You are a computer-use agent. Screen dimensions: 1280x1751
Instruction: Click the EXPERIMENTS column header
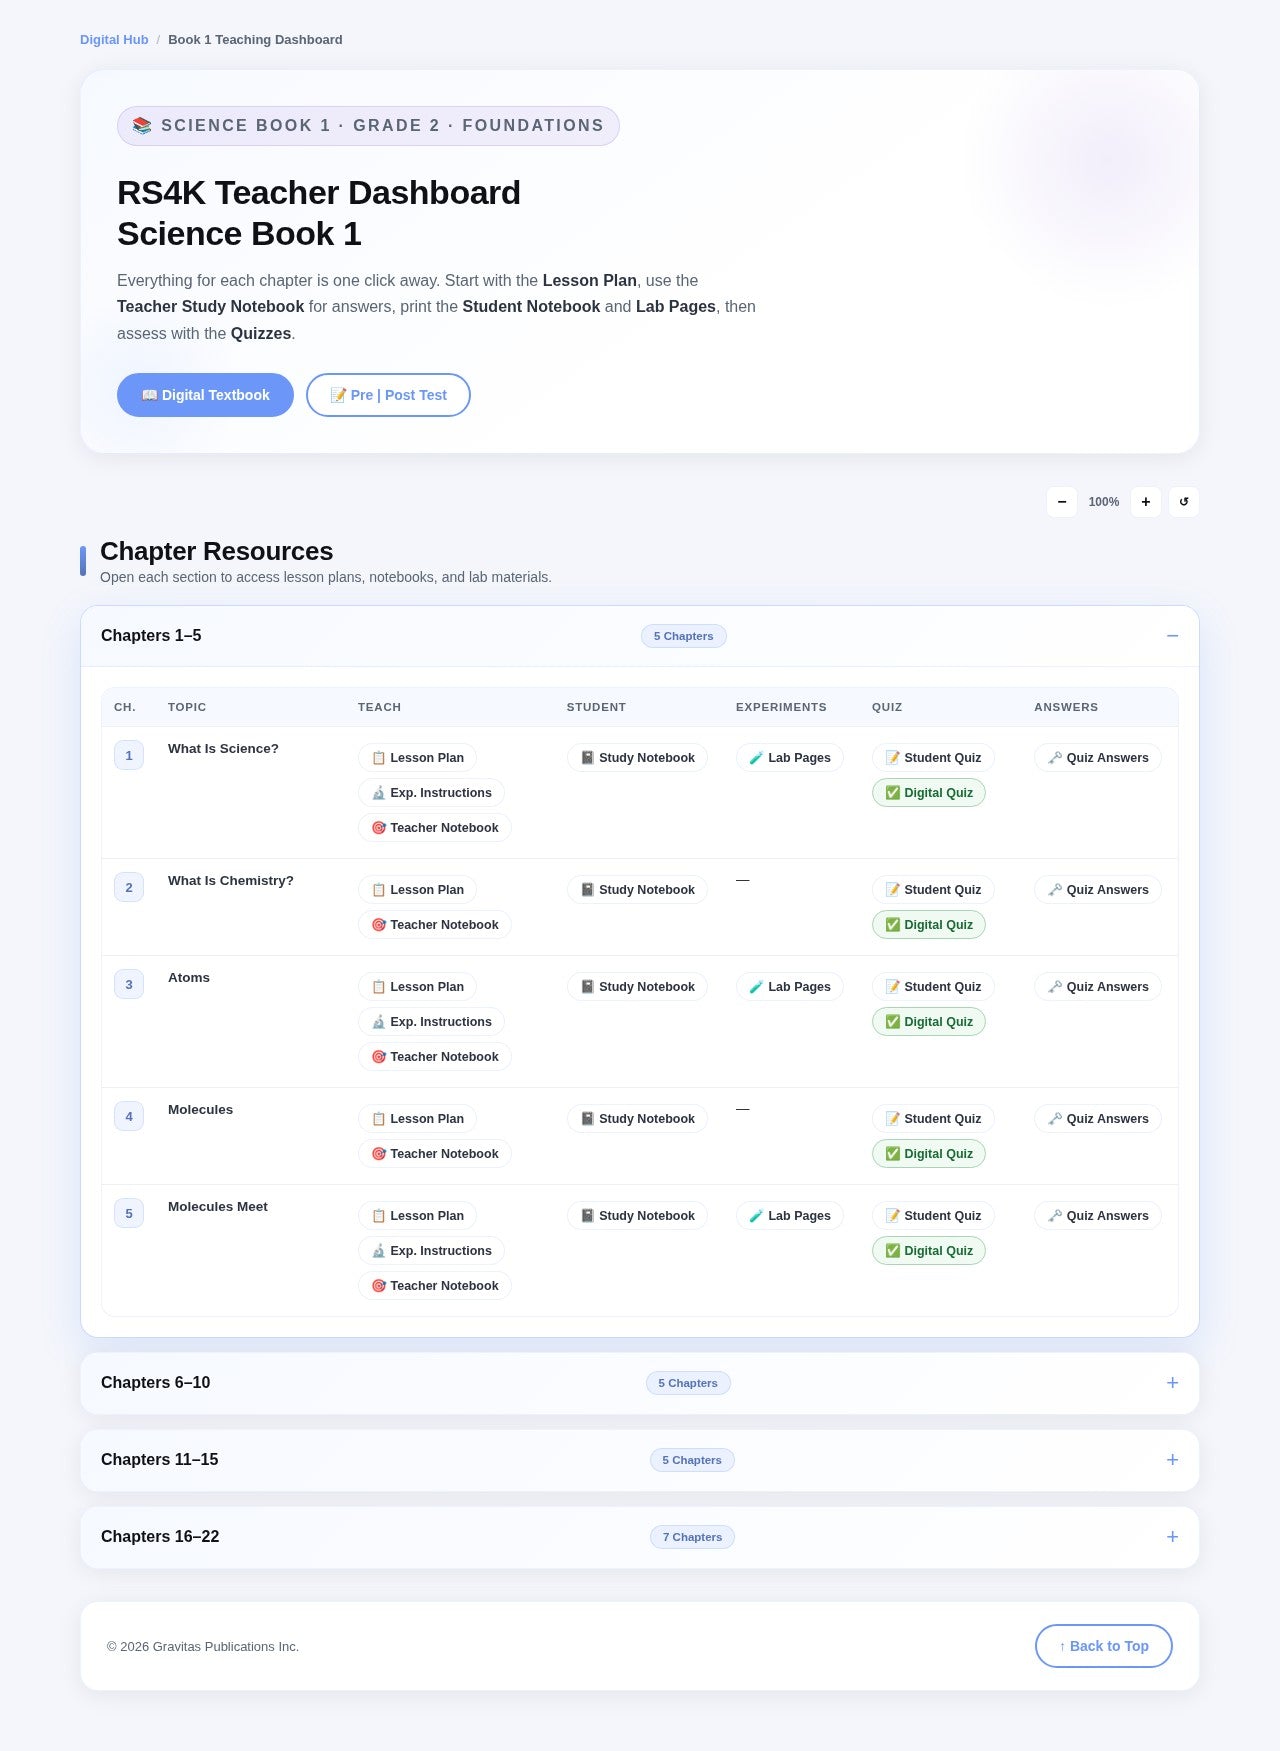(x=781, y=707)
